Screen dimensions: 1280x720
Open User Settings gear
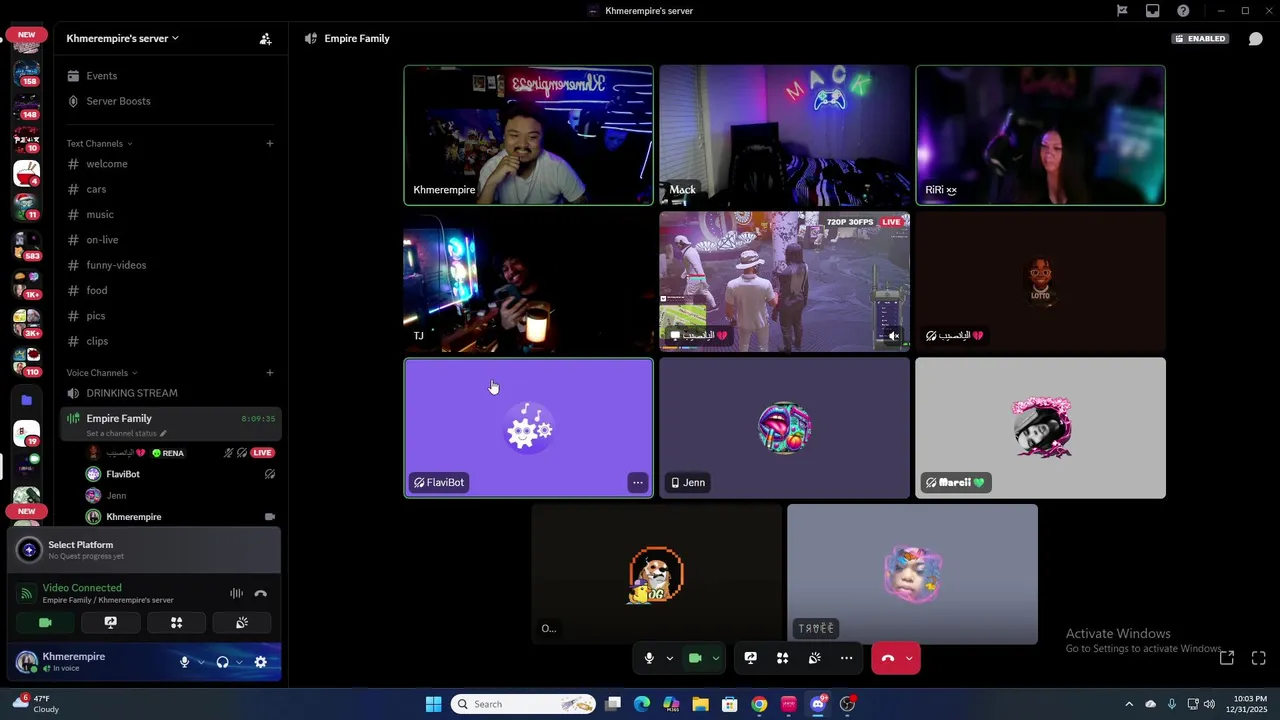point(261,662)
